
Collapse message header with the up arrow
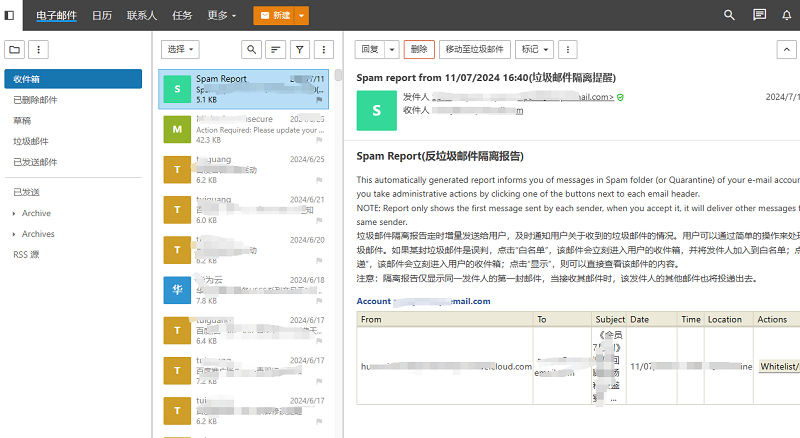(786, 50)
